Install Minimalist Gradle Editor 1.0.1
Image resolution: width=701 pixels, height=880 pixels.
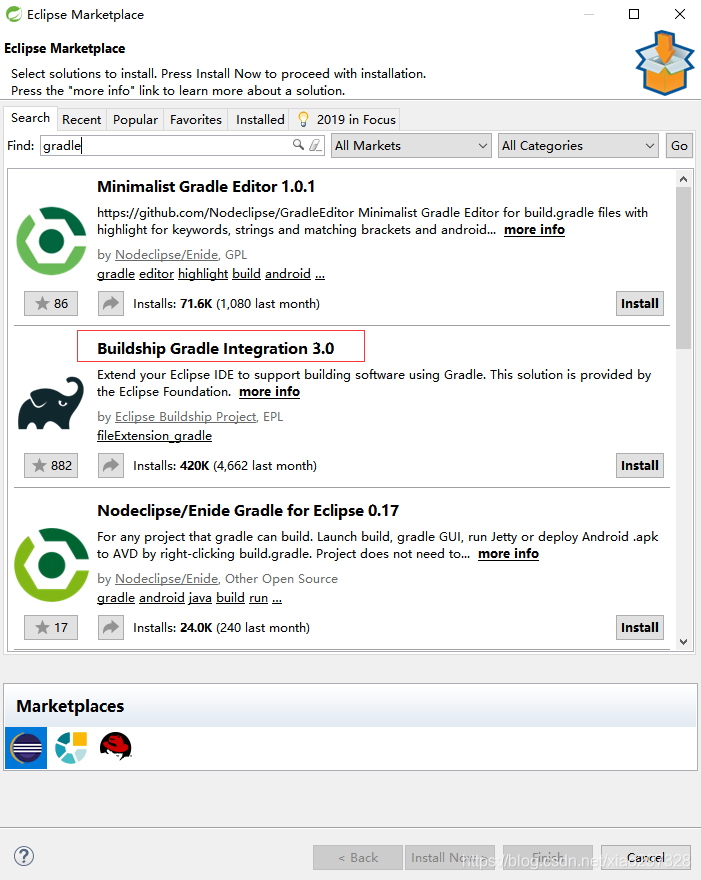[x=640, y=304]
